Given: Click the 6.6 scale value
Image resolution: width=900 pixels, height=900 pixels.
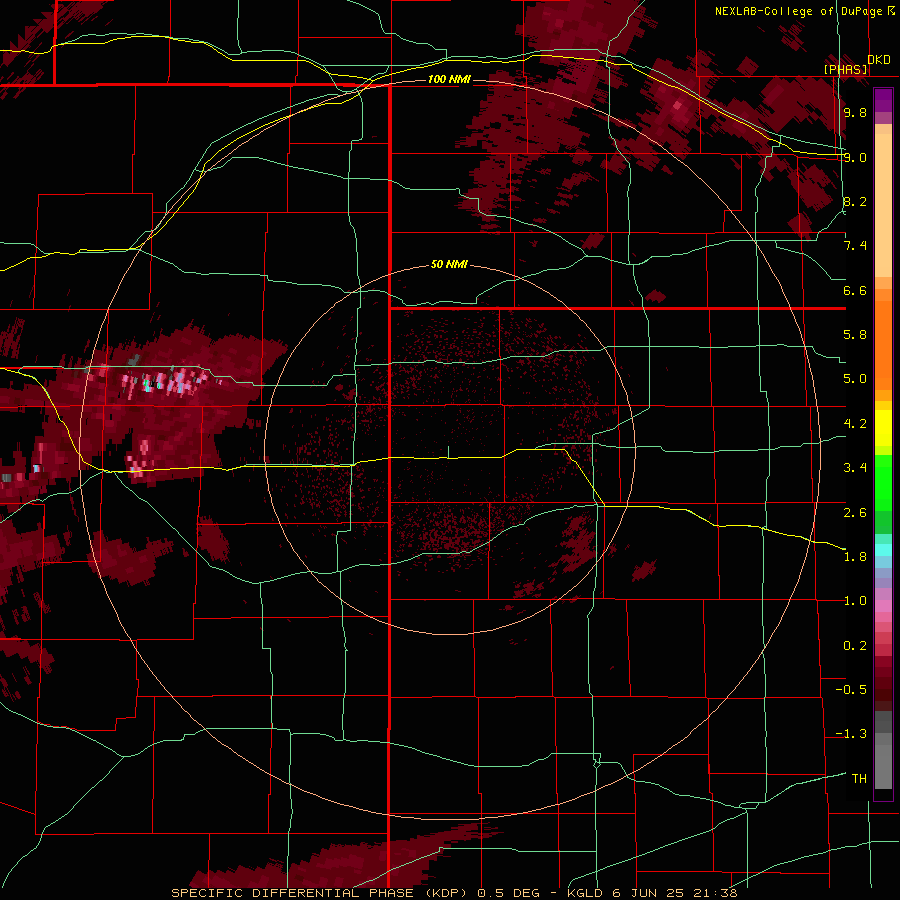Looking at the screenshot, I should [855, 290].
